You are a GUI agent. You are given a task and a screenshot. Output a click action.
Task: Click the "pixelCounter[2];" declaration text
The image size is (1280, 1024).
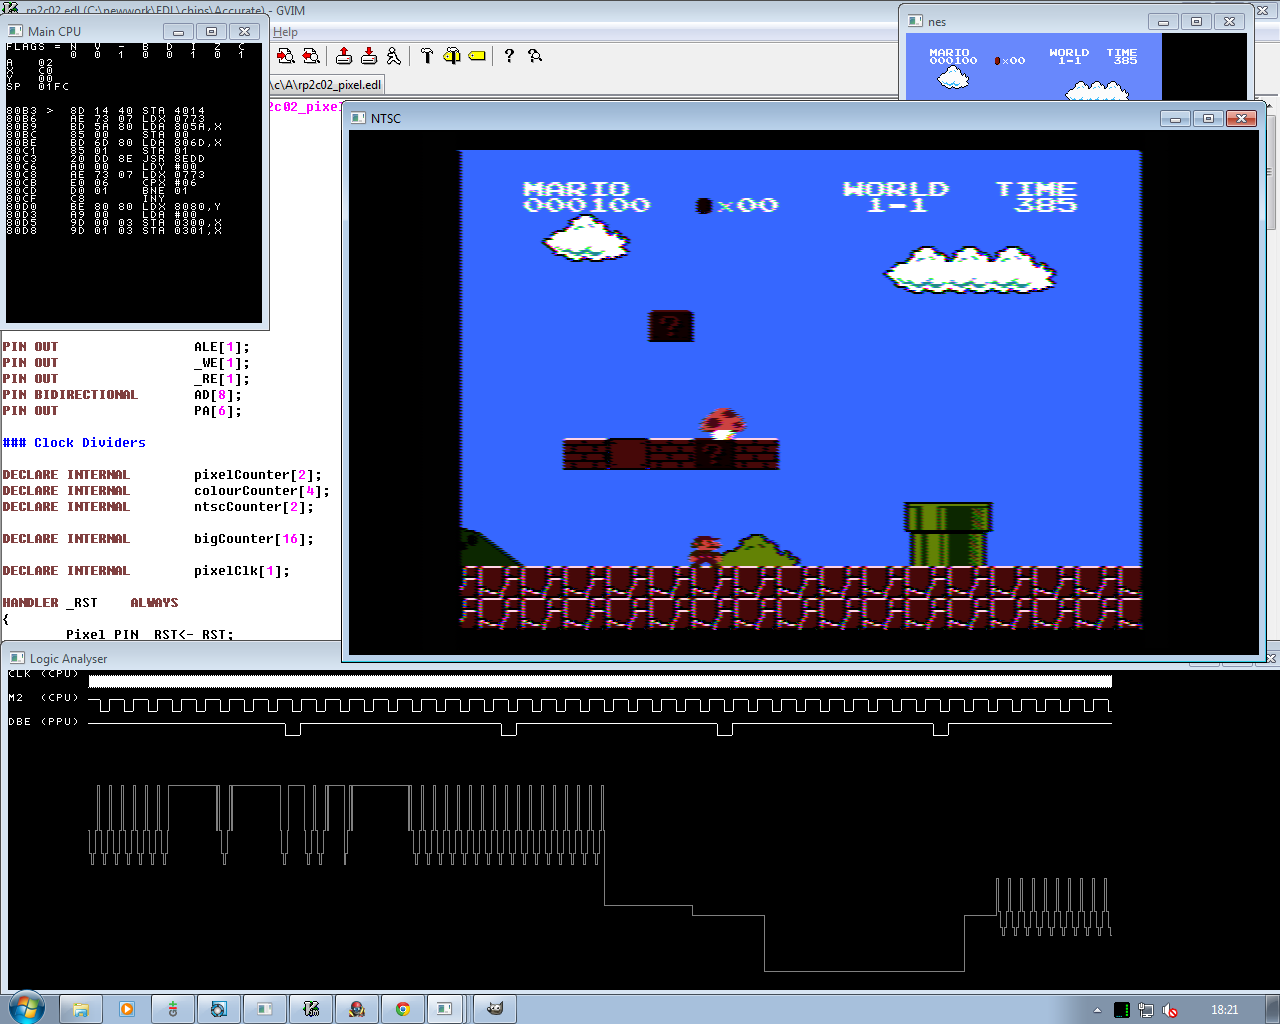[x=258, y=475]
